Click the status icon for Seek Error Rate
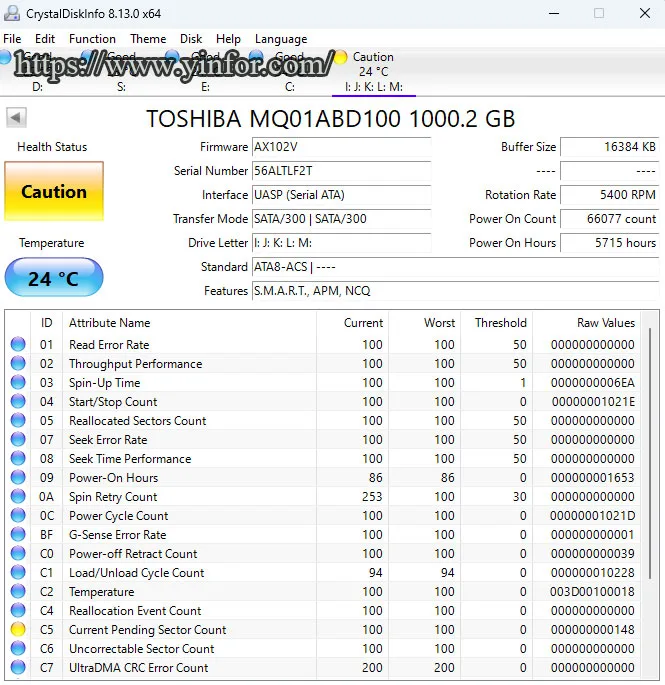The width and height of the screenshot is (665, 685). tap(18, 439)
